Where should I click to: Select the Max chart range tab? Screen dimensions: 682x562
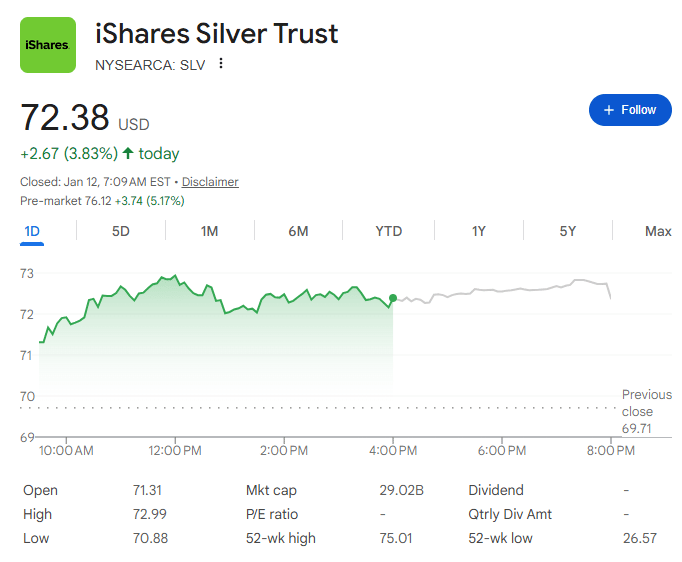[657, 231]
